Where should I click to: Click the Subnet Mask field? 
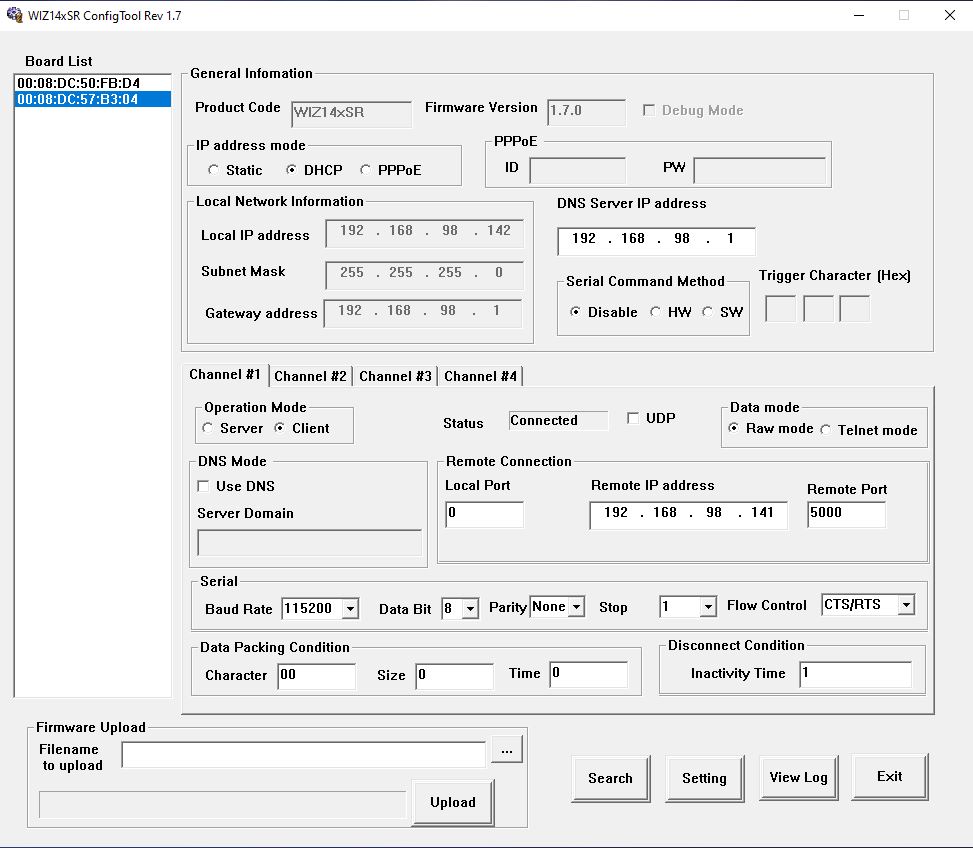[424, 275]
